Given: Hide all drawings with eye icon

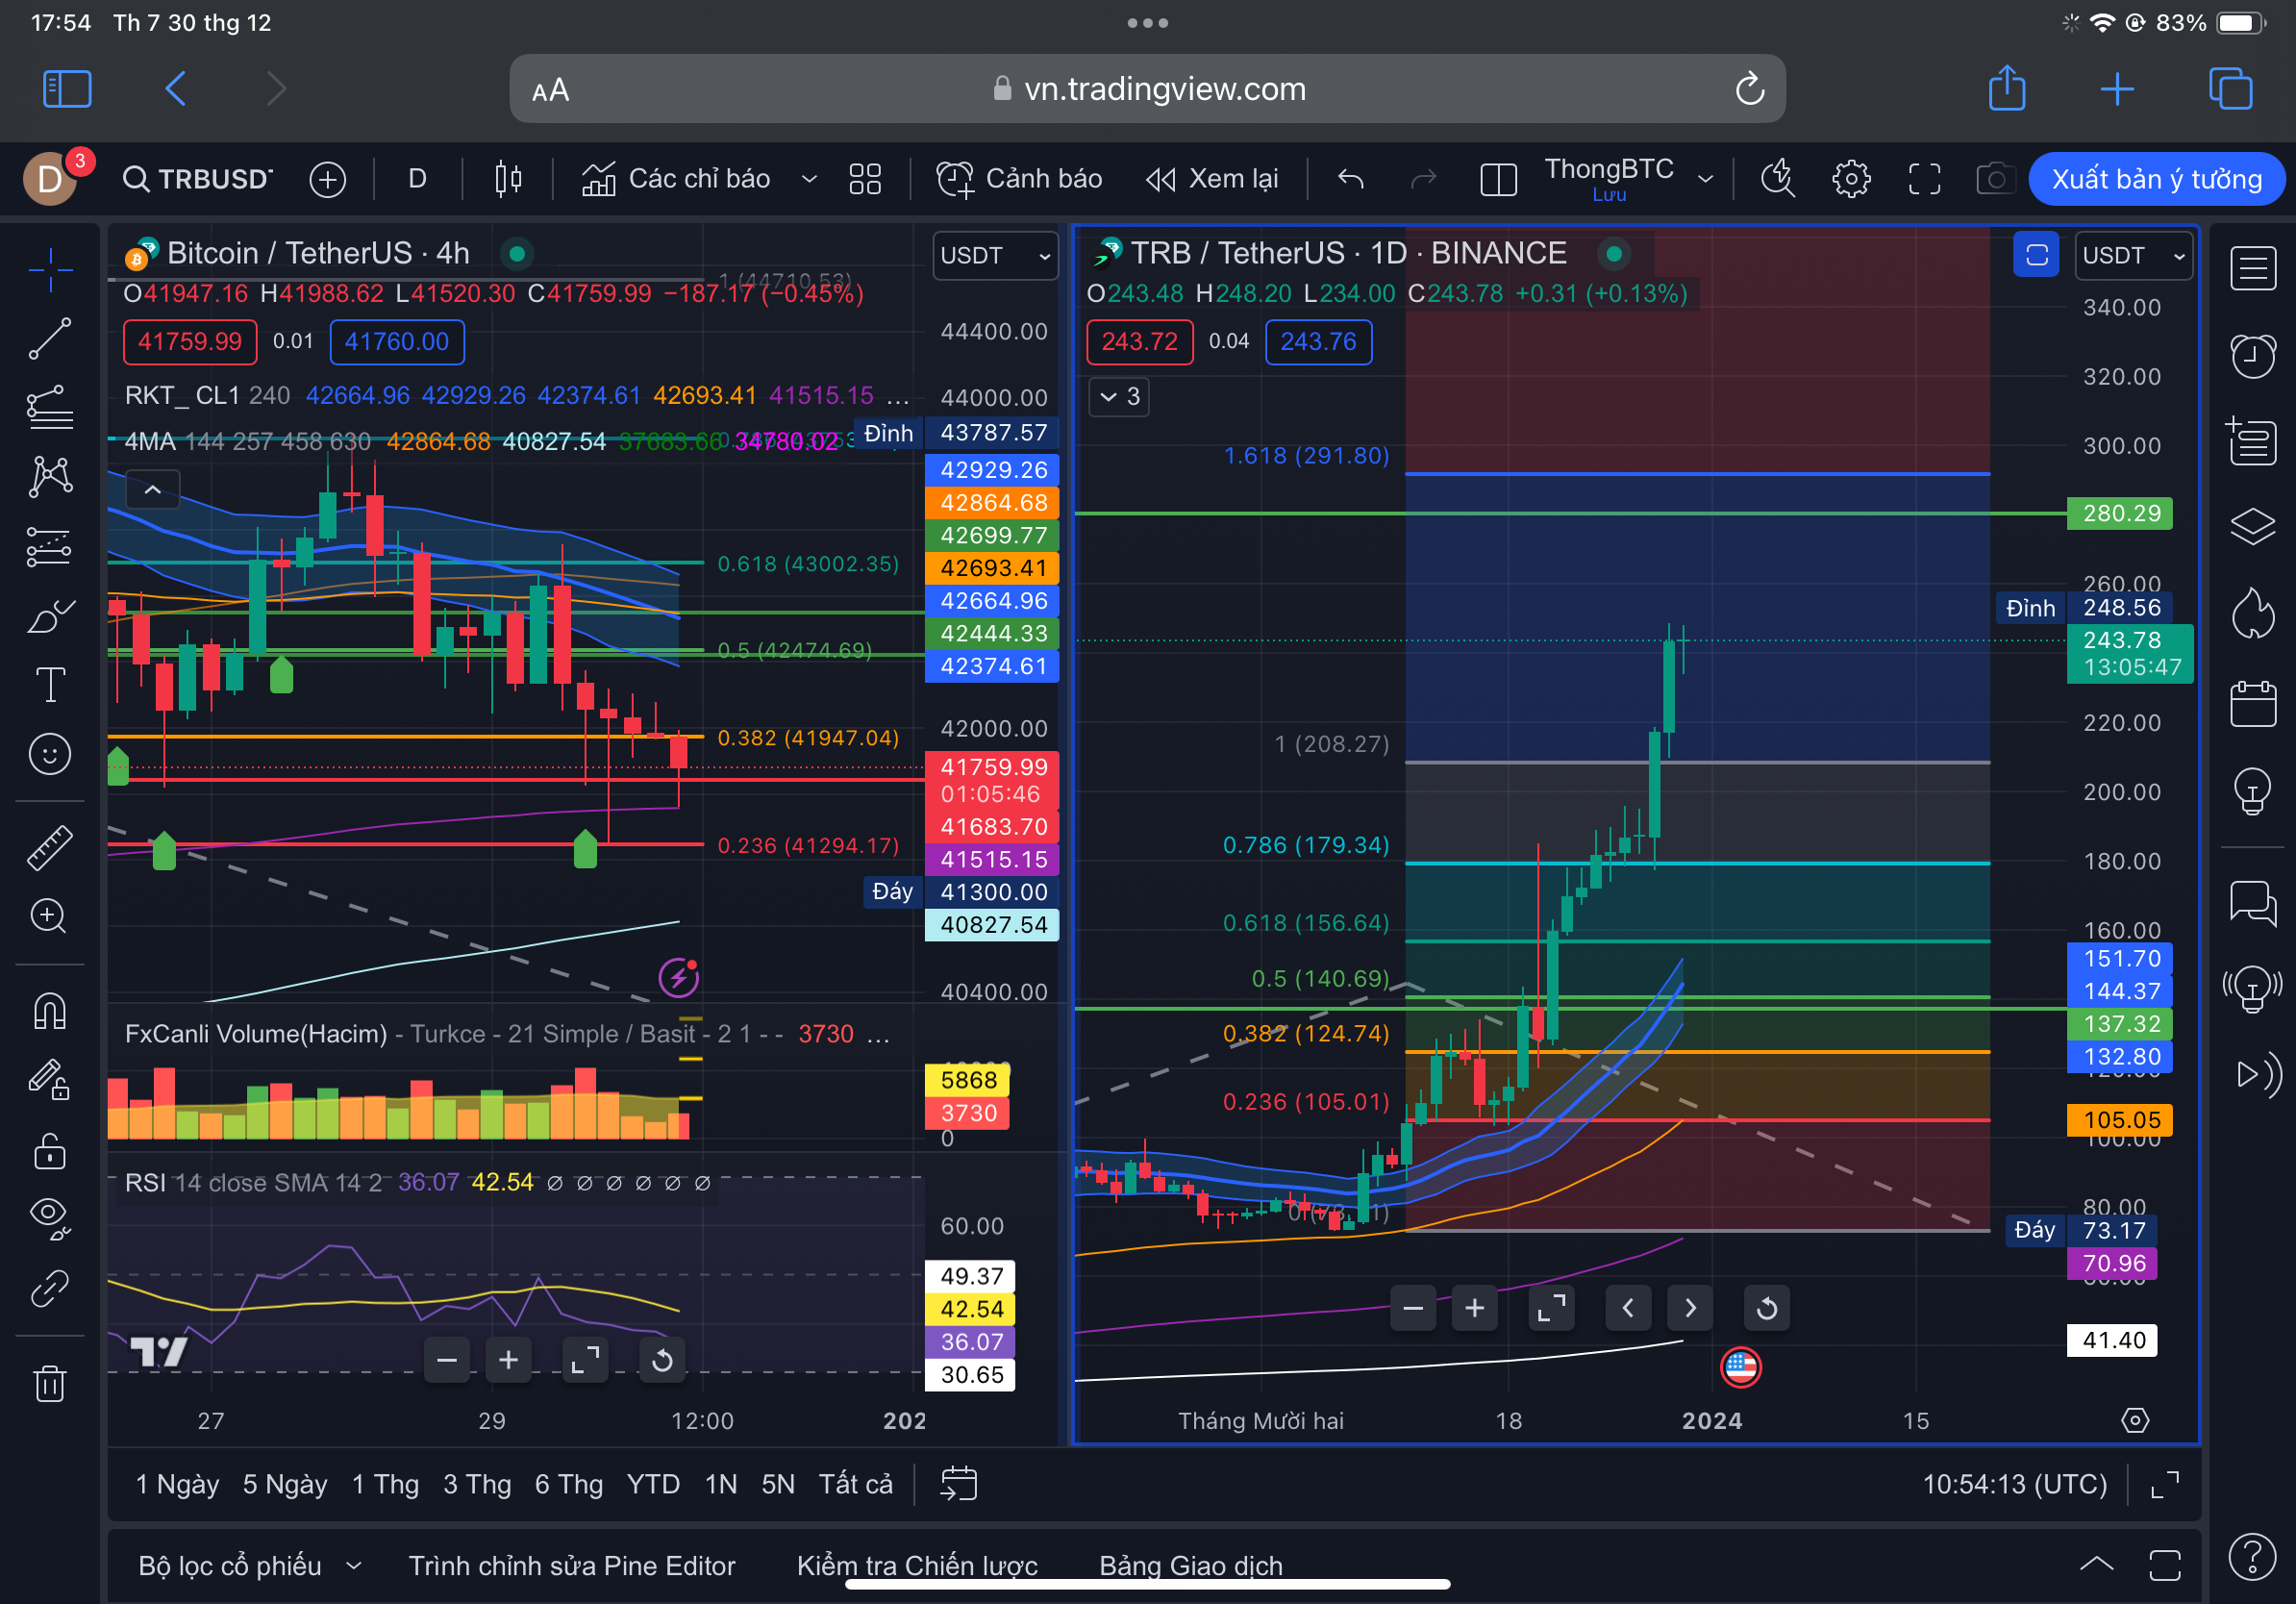Looking at the screenshot, I should [50, 1218].
